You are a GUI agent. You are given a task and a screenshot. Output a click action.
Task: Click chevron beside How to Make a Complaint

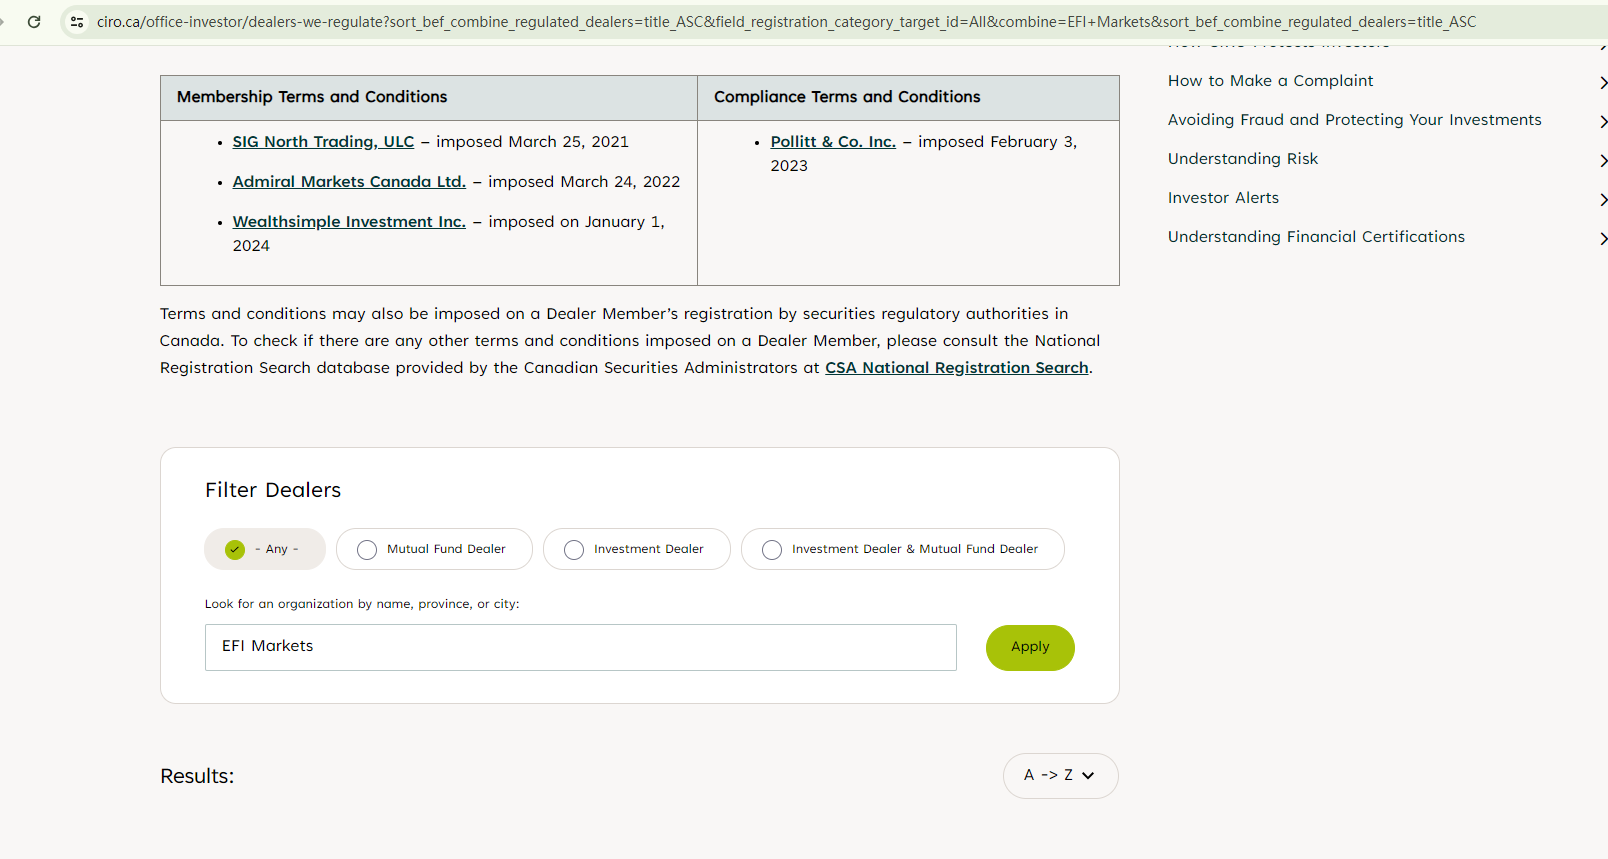(1602, 82)
